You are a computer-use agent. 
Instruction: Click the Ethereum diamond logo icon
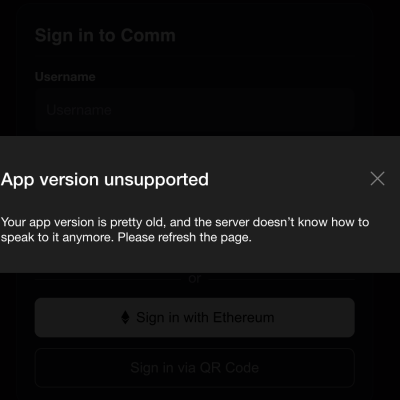(x=125, y=318)
